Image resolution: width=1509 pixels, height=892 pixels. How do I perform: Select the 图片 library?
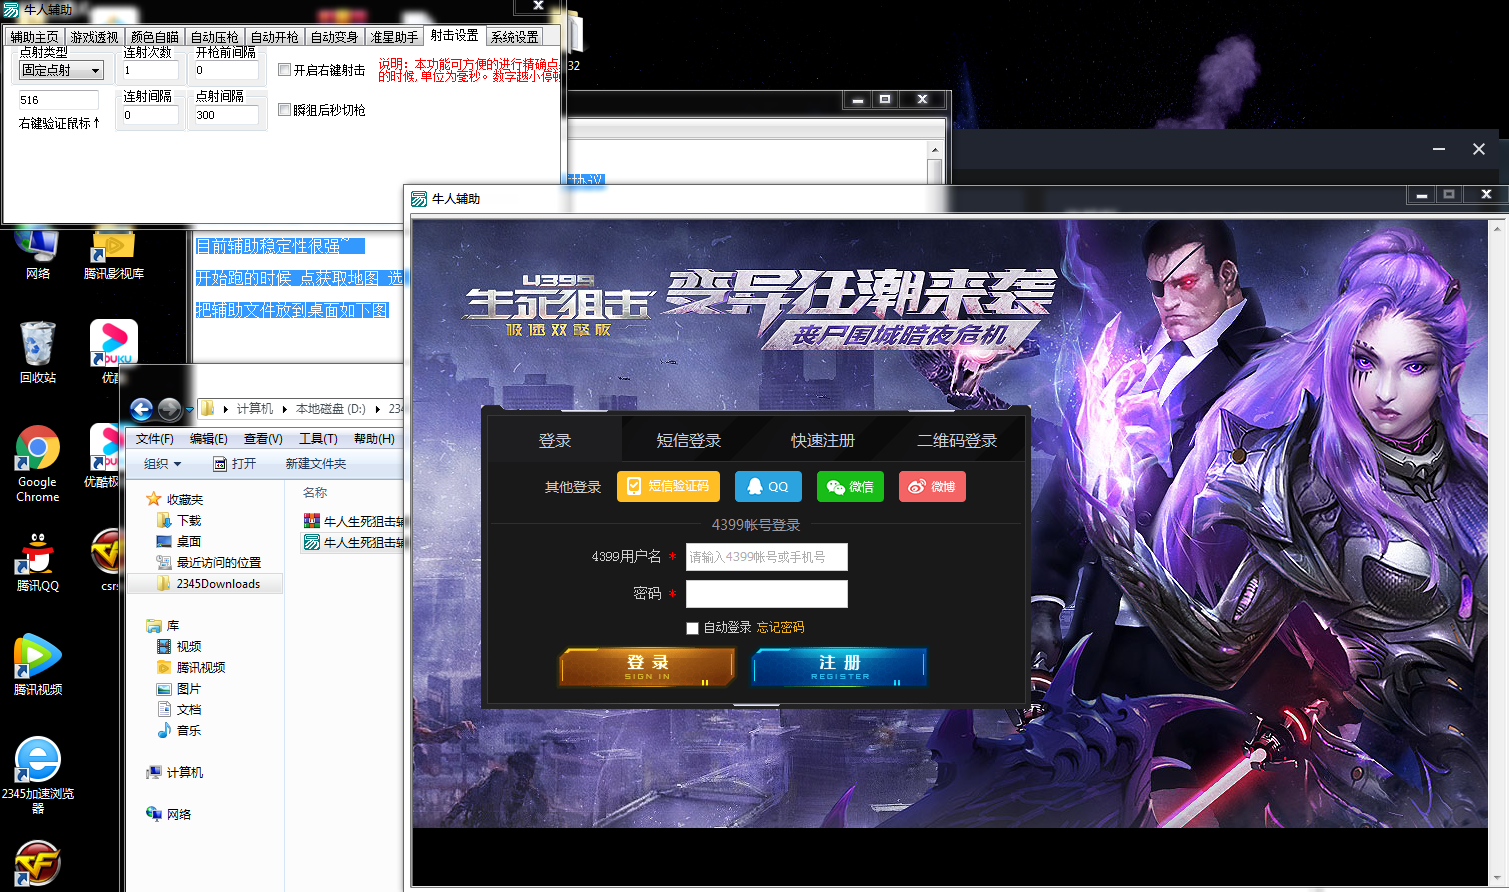coord(179,688)
